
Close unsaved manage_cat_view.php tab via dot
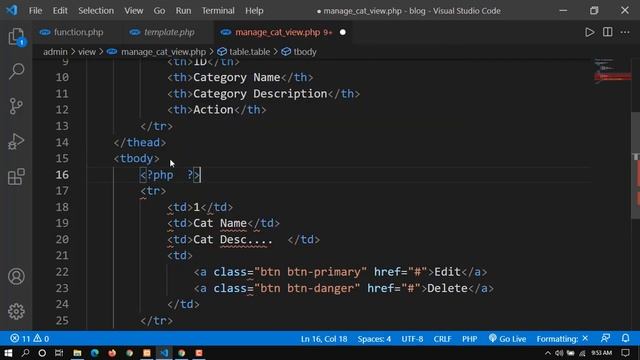tap(342, 32)
